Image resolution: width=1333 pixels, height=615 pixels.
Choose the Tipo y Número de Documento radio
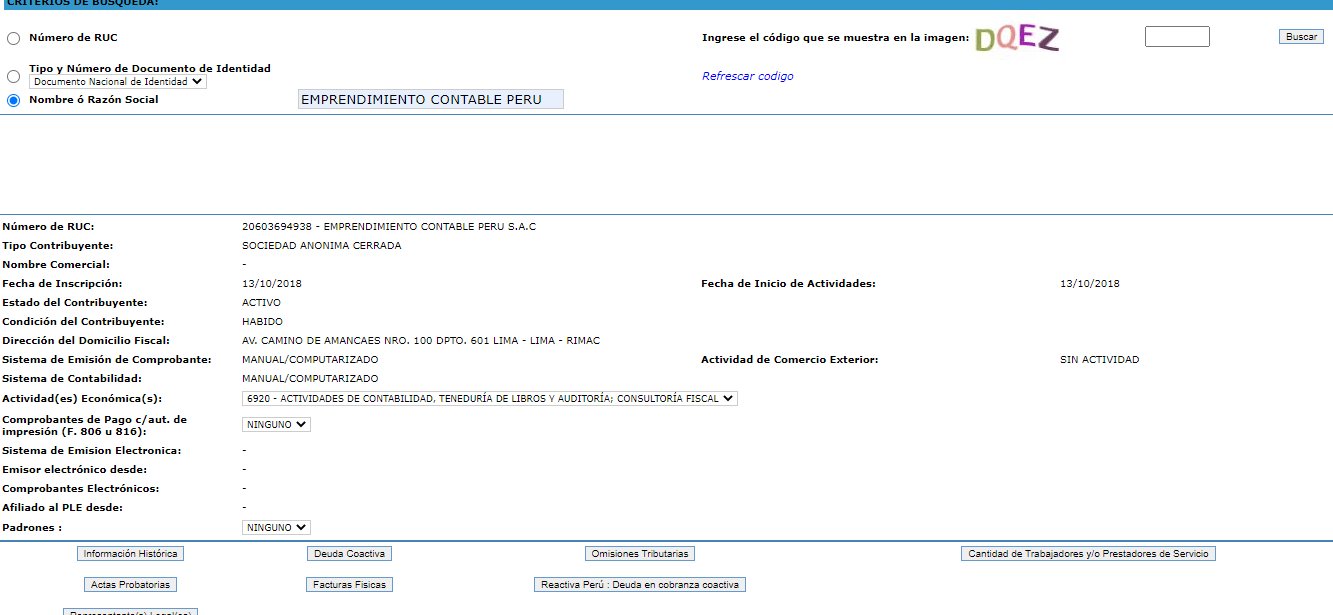(13, 76)
